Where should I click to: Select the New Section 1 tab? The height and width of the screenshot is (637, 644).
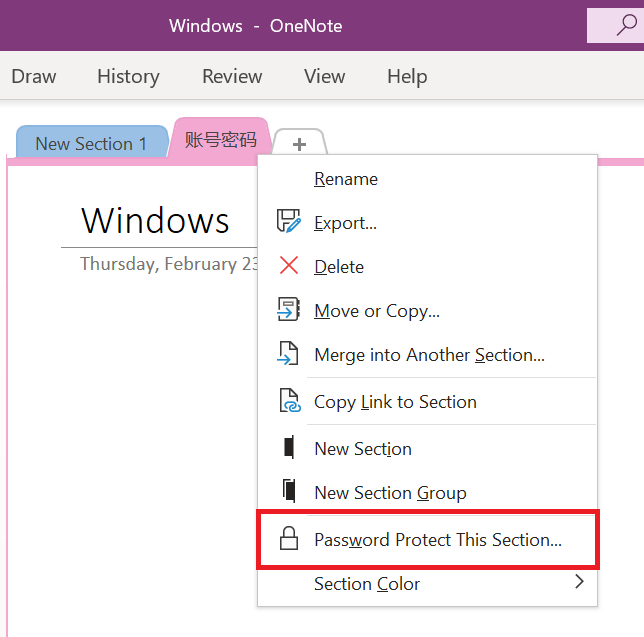coord(92,143)
